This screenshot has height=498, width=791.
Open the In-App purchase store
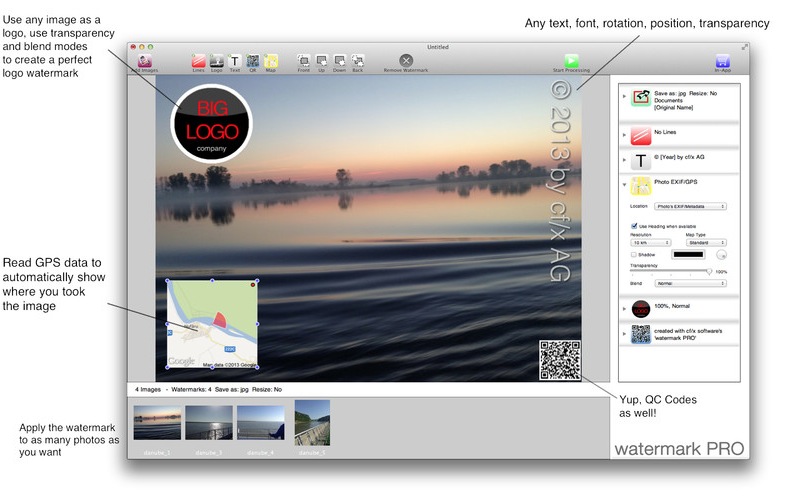[722, 62]
